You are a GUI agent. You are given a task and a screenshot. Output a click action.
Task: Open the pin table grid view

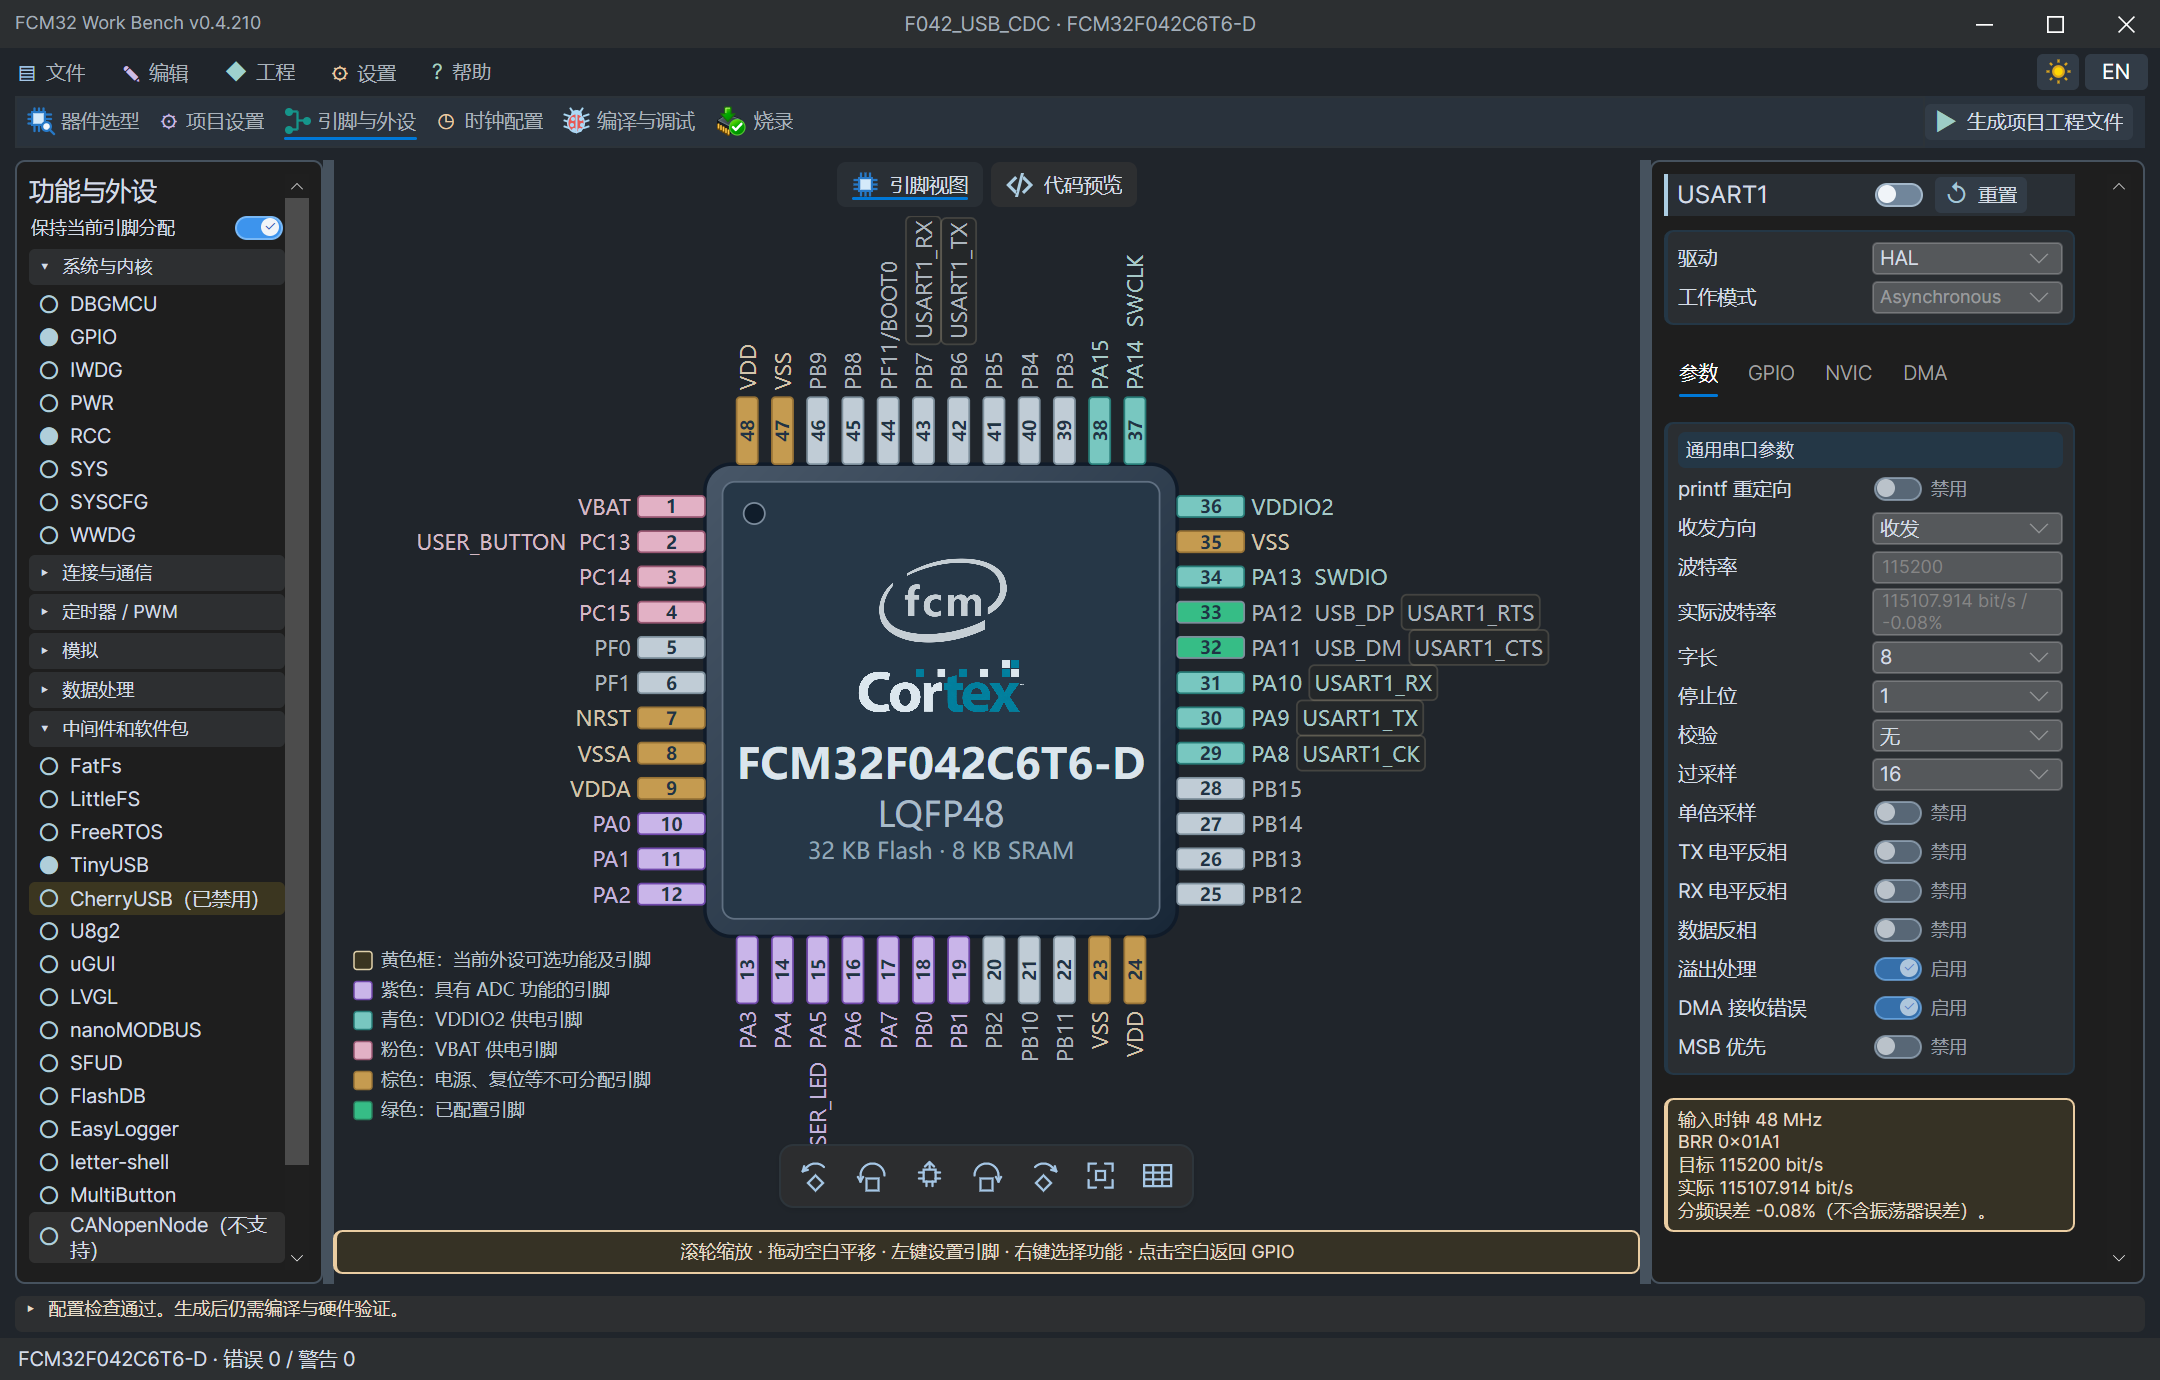pyautogui.click(x=1157, y=1177)
